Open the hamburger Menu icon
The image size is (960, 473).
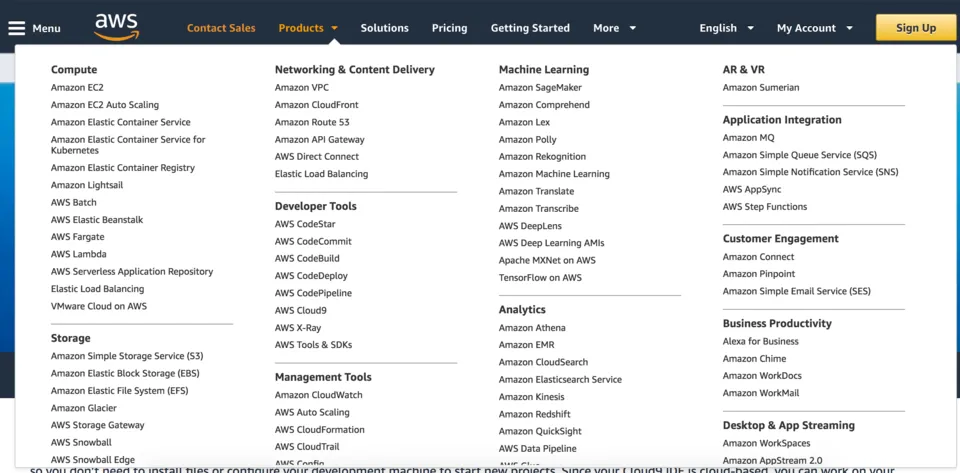pos(17,28)
